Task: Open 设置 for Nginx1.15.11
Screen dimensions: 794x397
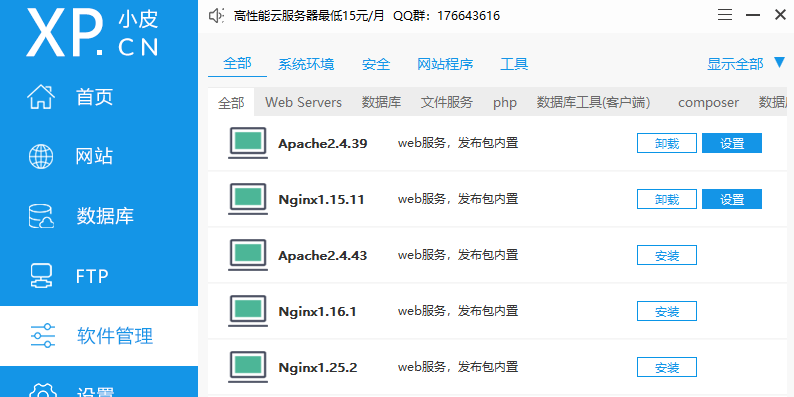Action: 732,199
